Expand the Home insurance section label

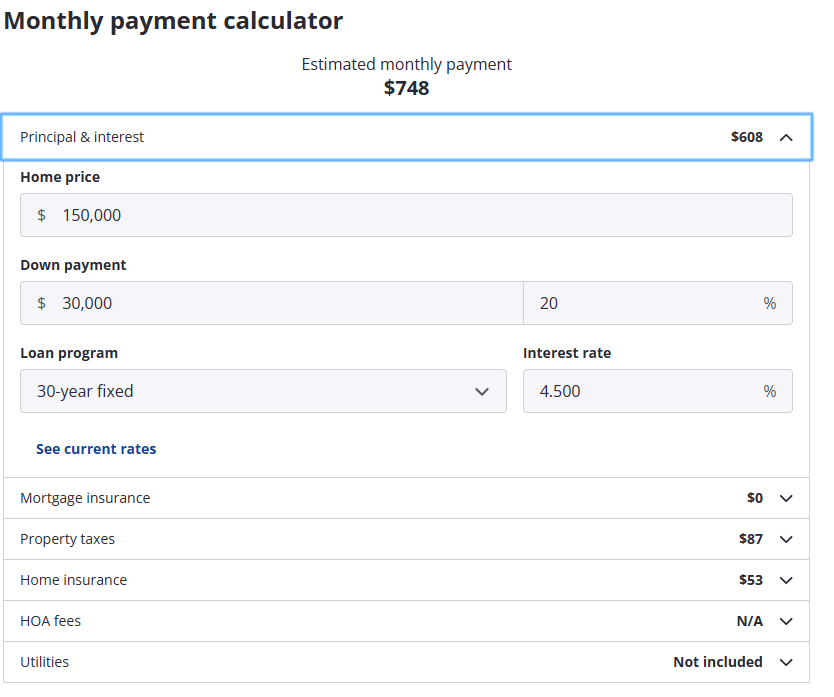click(x=73, y=580)
